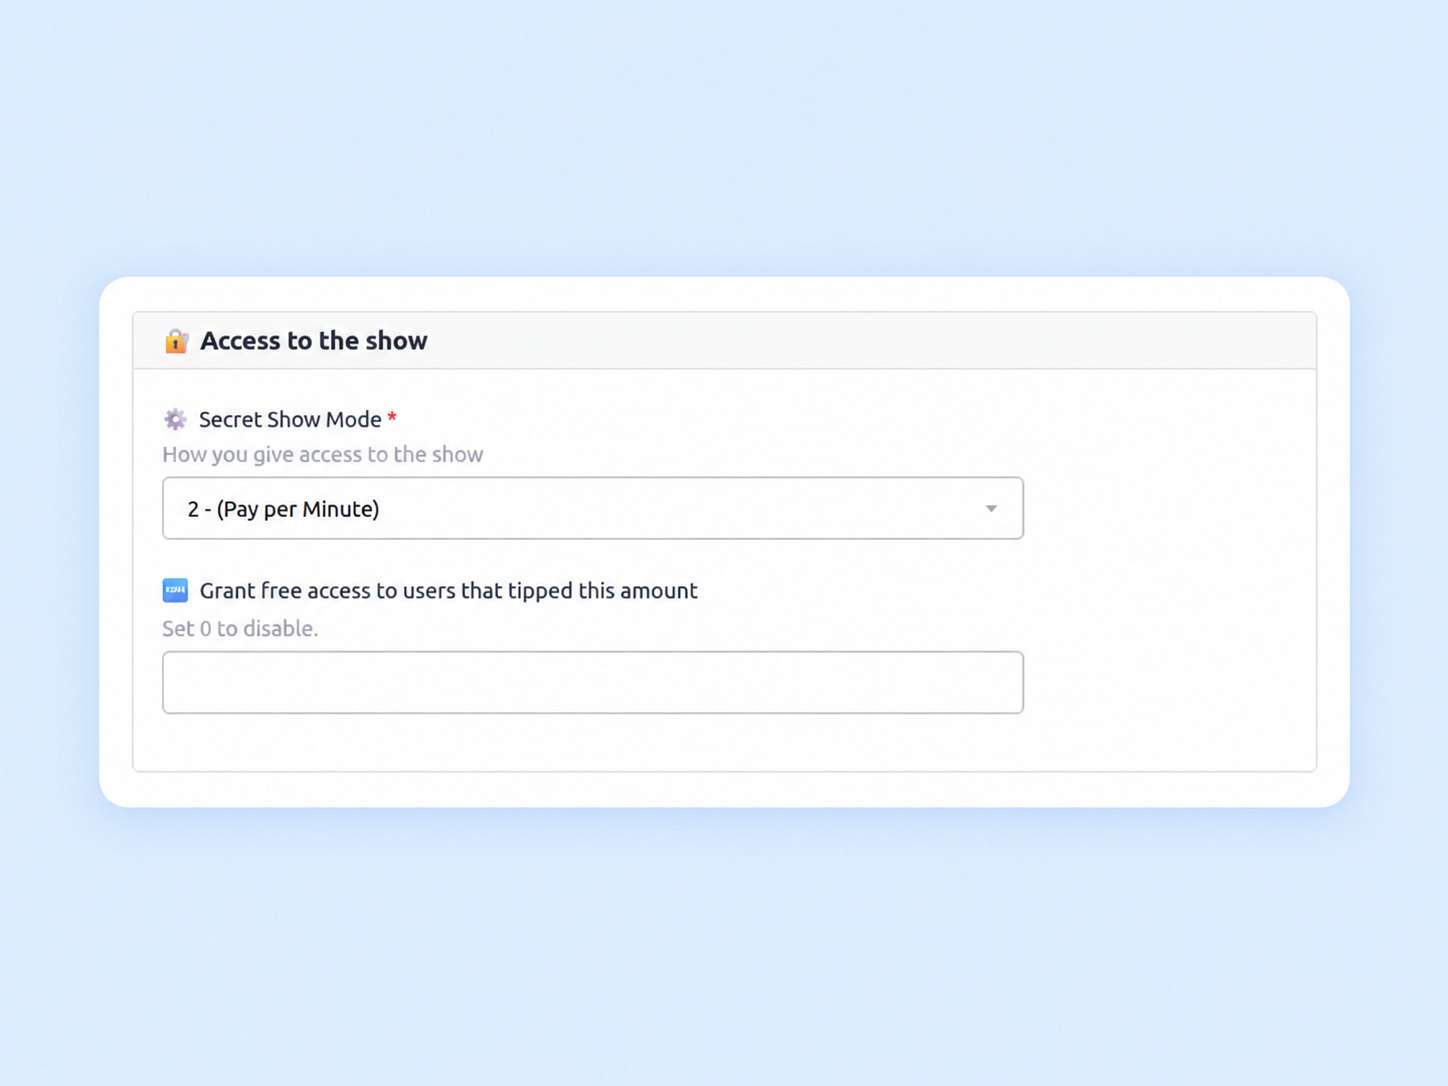Image resolution: width=1448 pixels, height=1086 pixels.
Task: Click the lock icon in the header
Action: (176, 341)
